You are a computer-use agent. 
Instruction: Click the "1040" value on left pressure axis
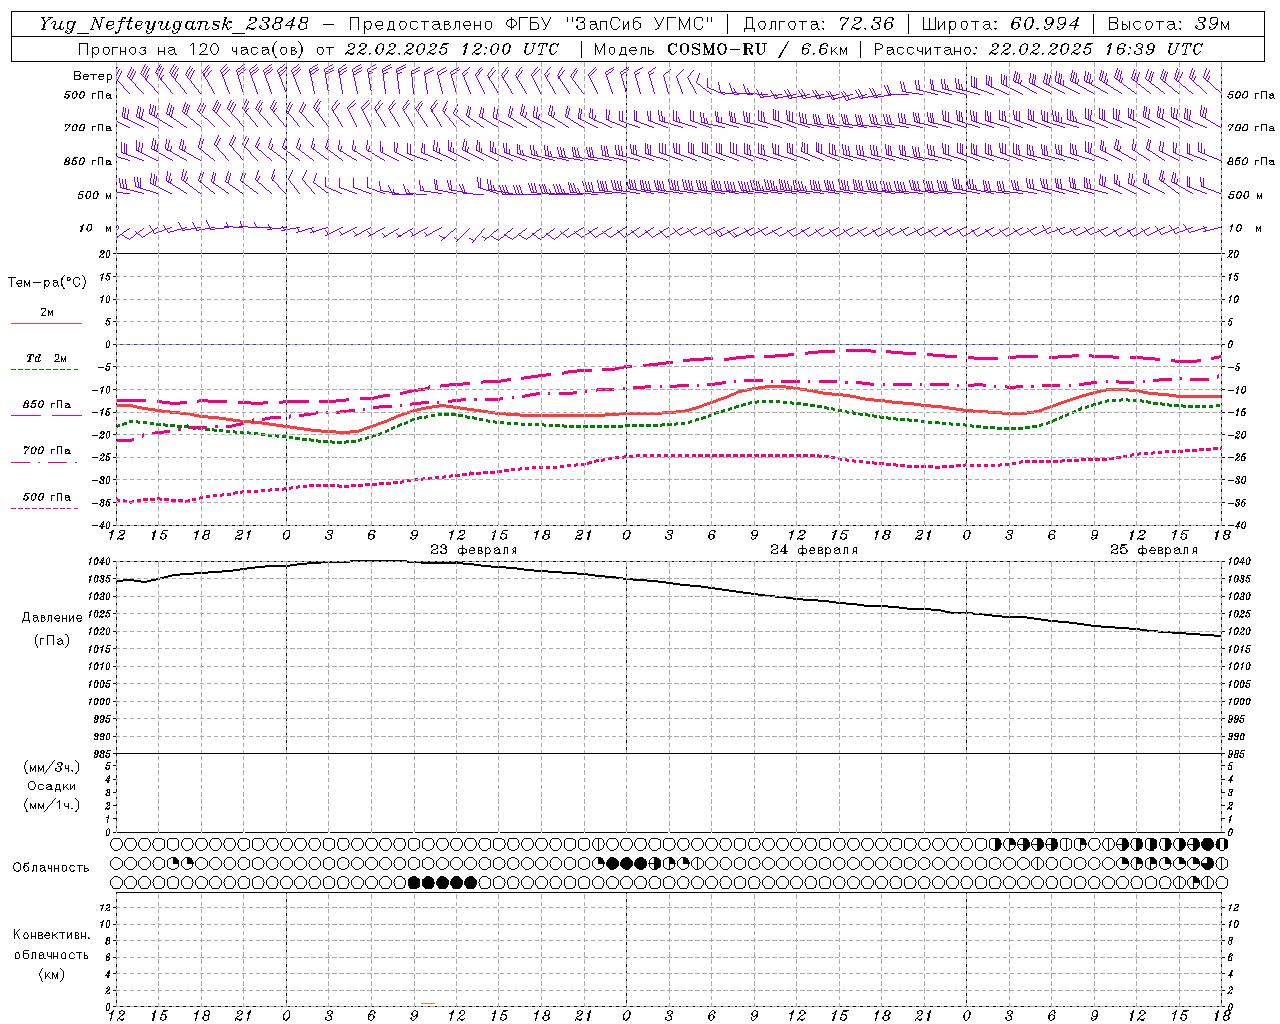(98, 562)
